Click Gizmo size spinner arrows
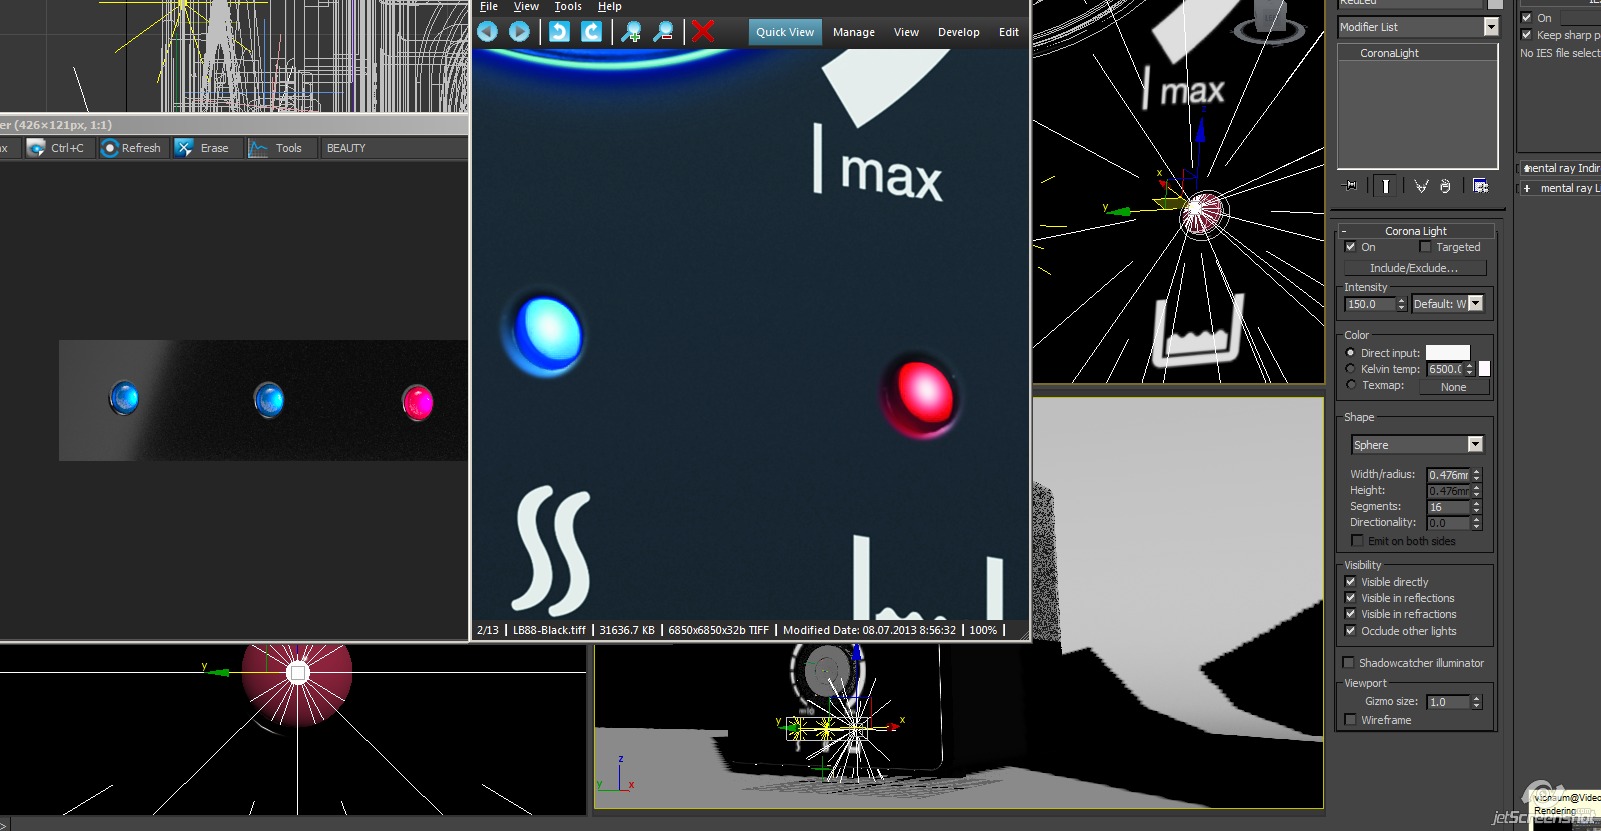Viewport: 1601px width, 831px height. (x=1477, y=702)
